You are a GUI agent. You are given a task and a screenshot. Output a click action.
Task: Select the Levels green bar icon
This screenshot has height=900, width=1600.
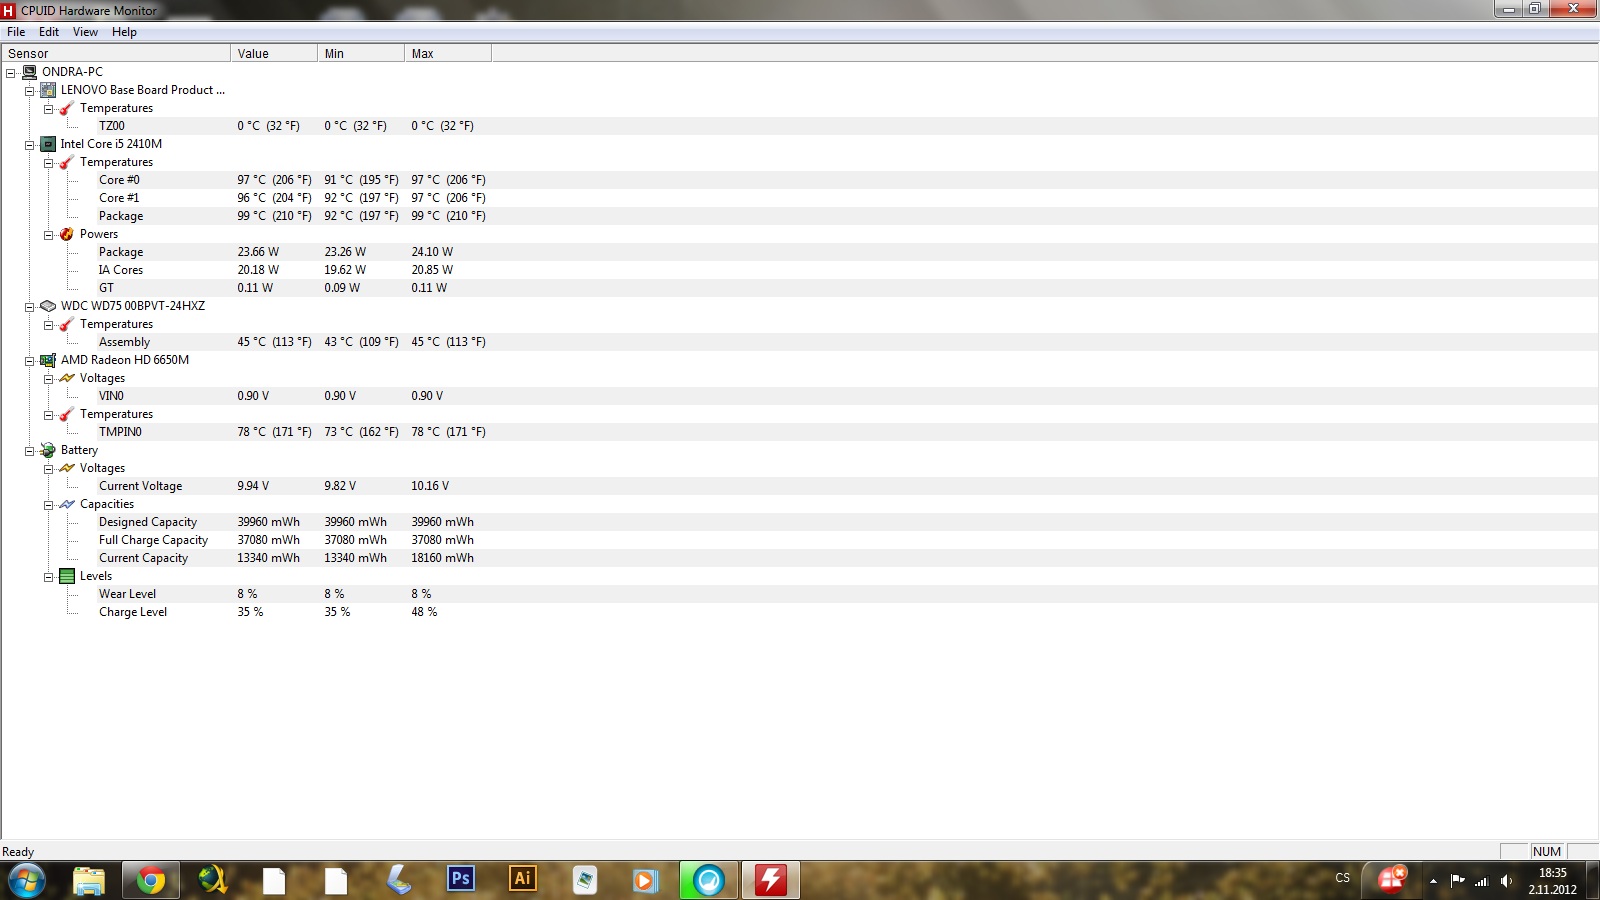(67, 576)
